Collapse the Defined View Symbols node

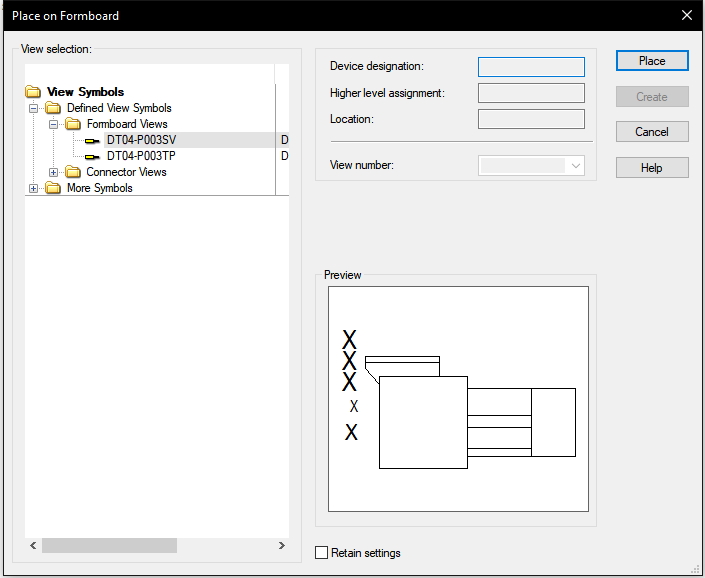coord(34,108)
